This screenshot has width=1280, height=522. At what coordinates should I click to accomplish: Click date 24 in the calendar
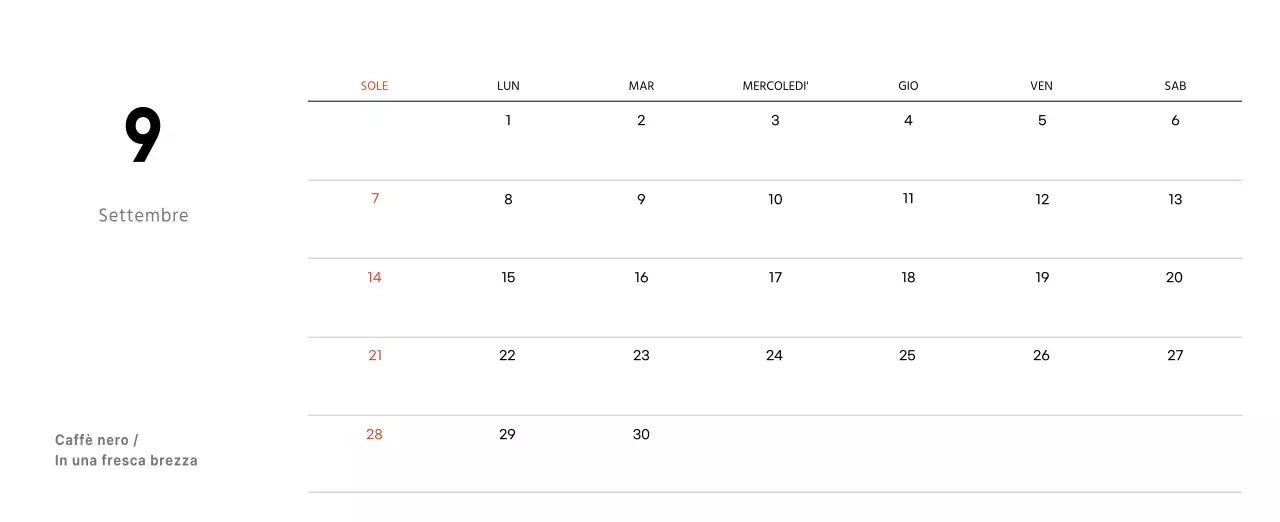click(x=774, y=355)
